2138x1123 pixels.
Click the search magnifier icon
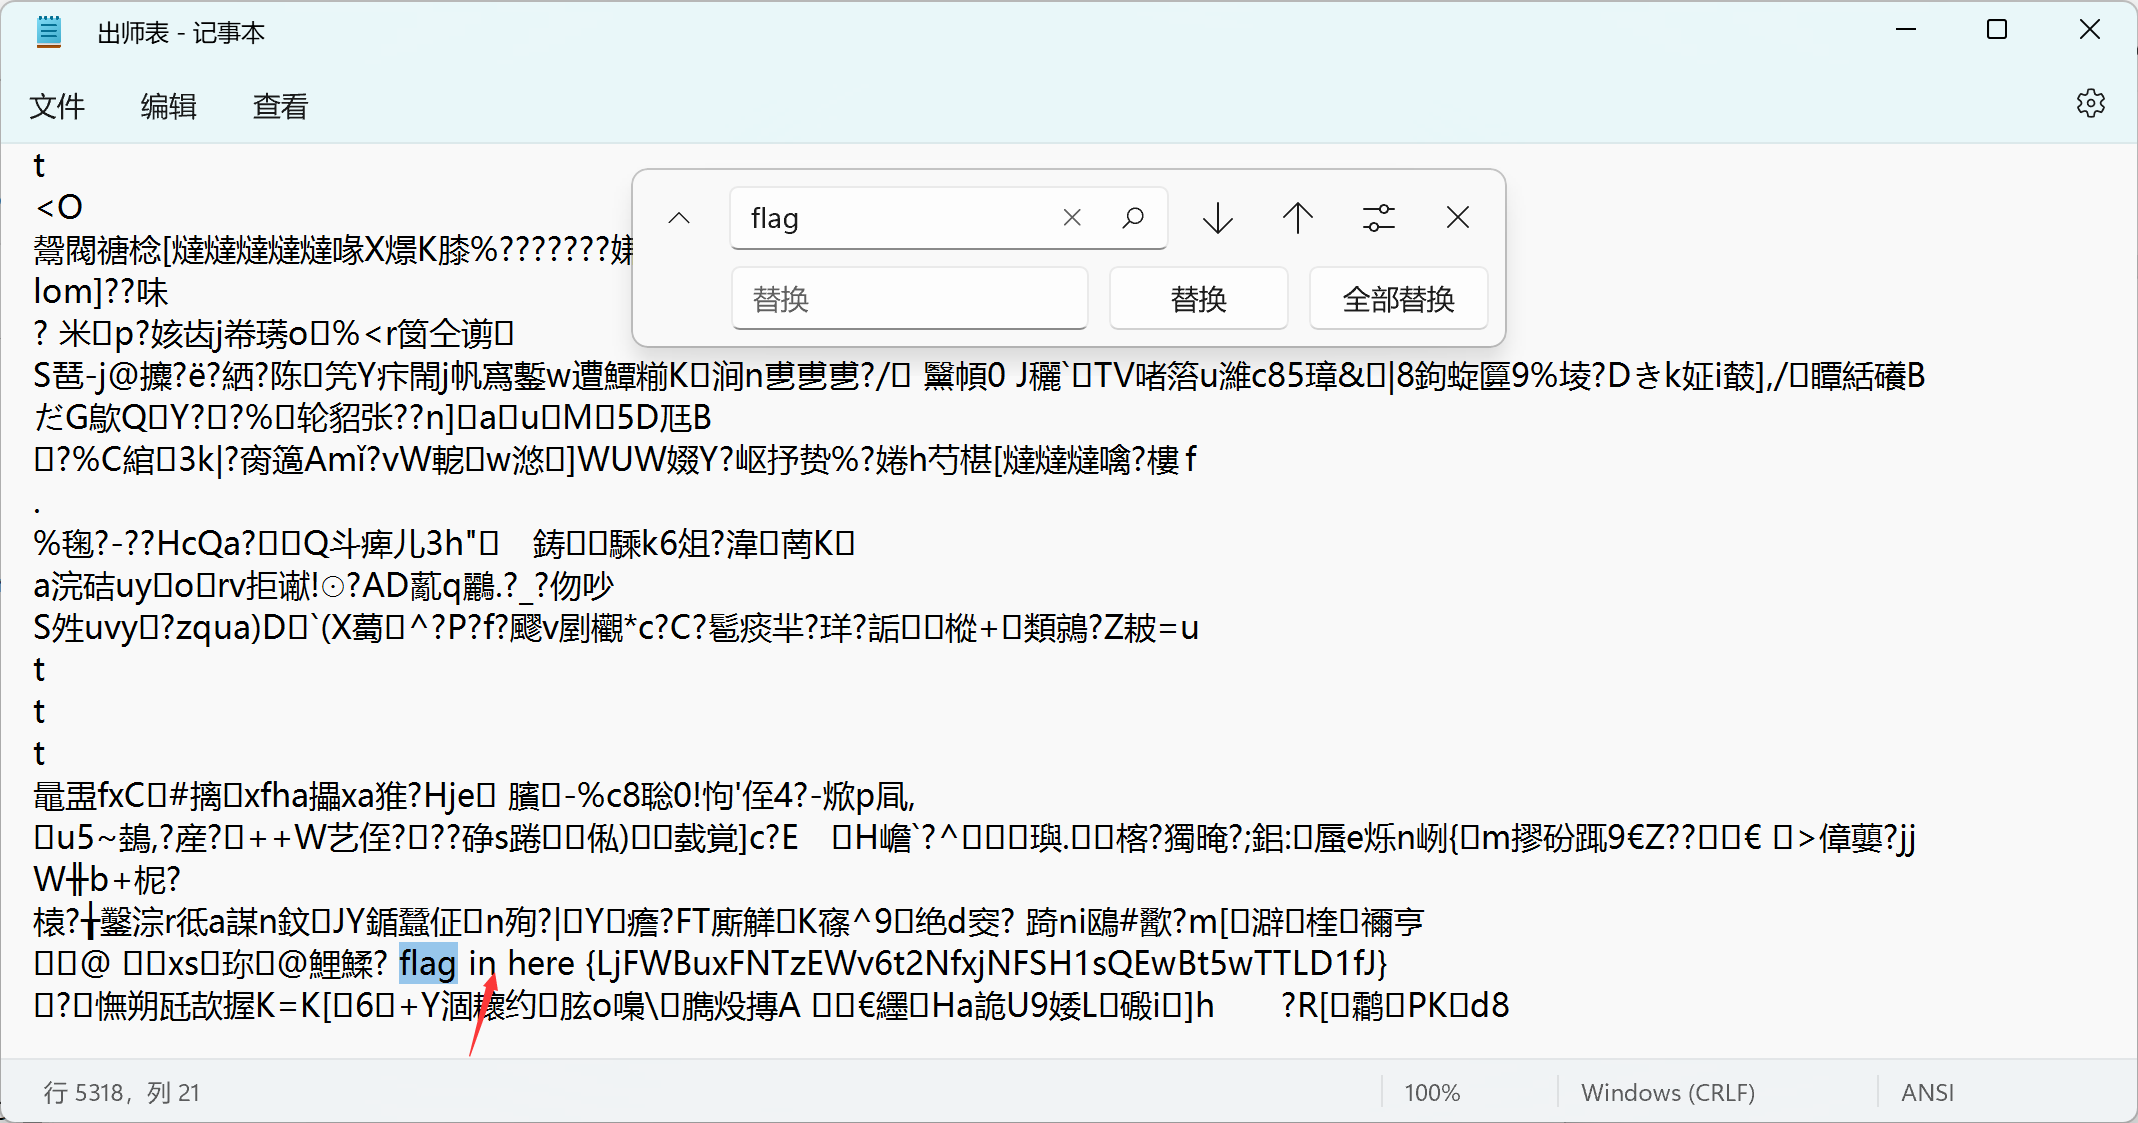(1133, 218)
